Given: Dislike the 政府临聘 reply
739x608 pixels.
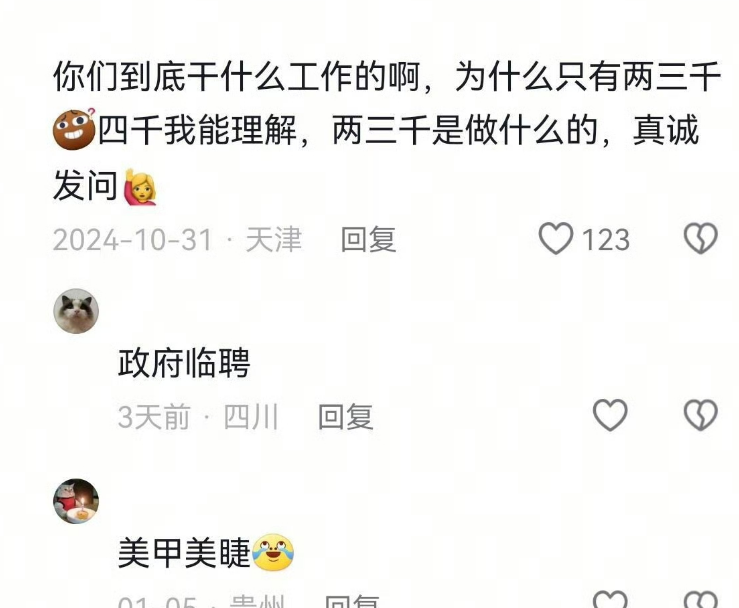Looking at the screenshot, I should (700, 415).
